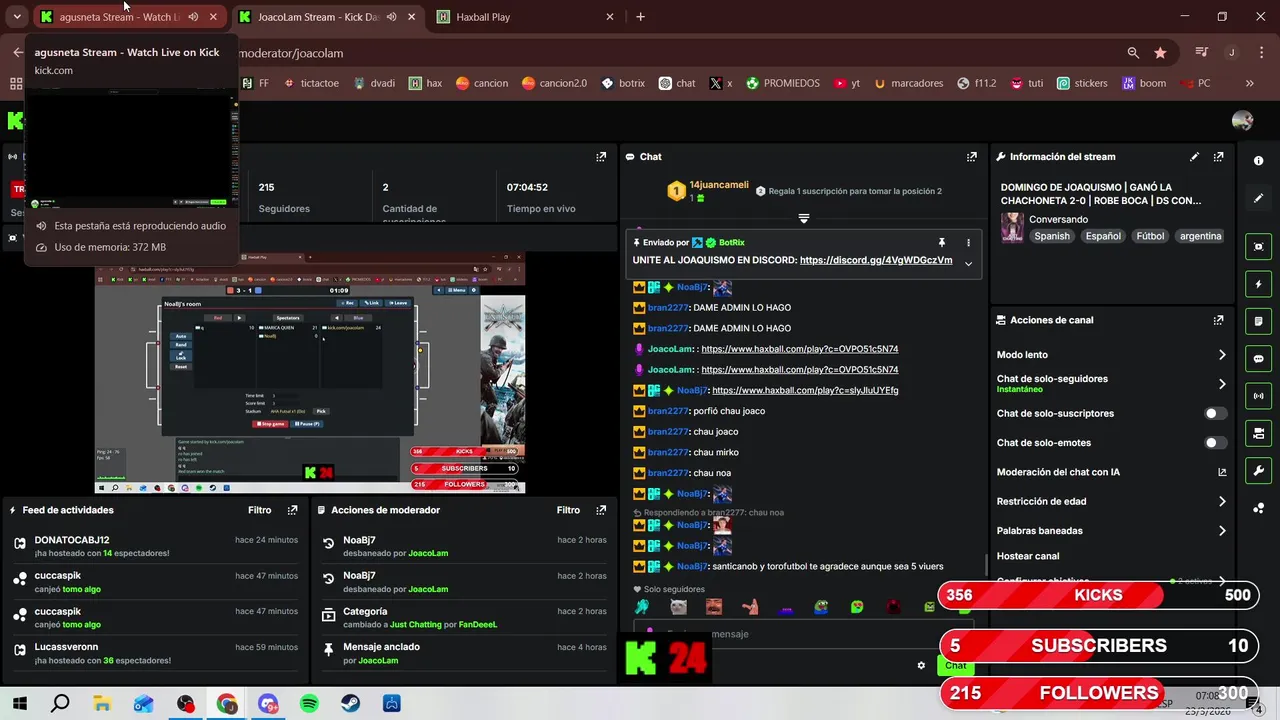
Task: Click the Fútbol stream tag
Action: [1150, 236]
